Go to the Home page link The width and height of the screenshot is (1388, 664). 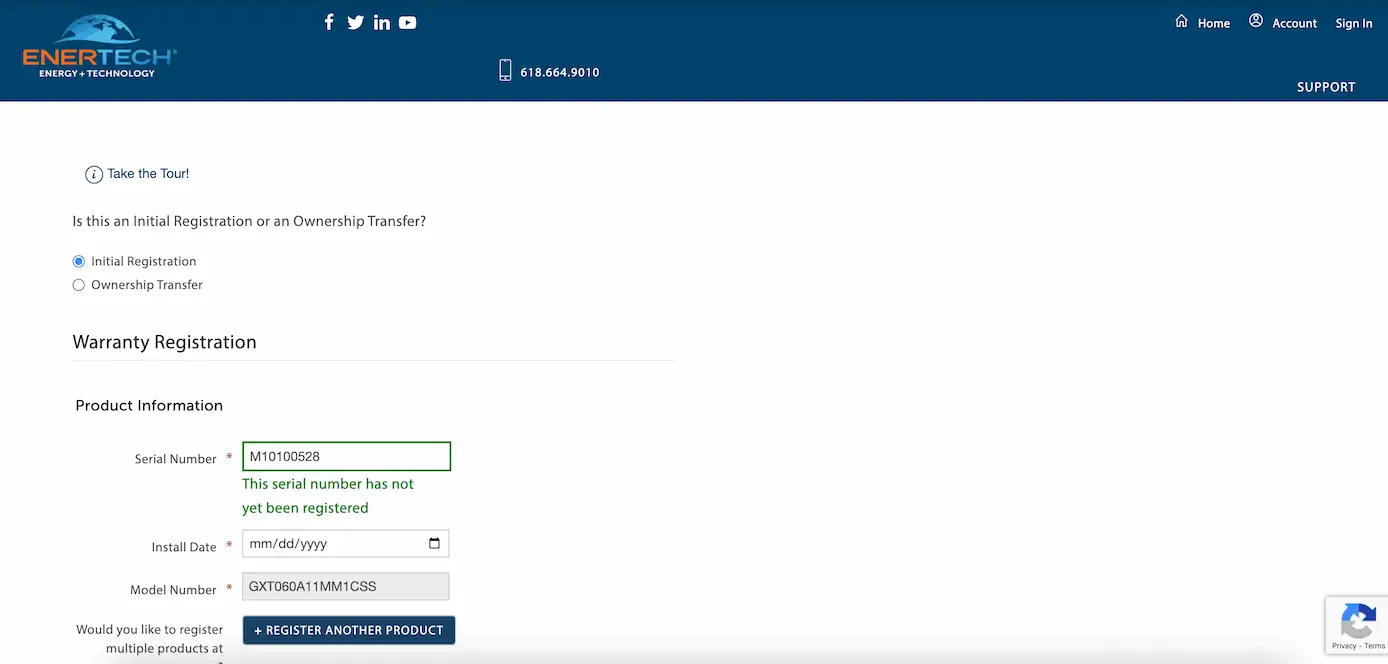click(1214, 23)
